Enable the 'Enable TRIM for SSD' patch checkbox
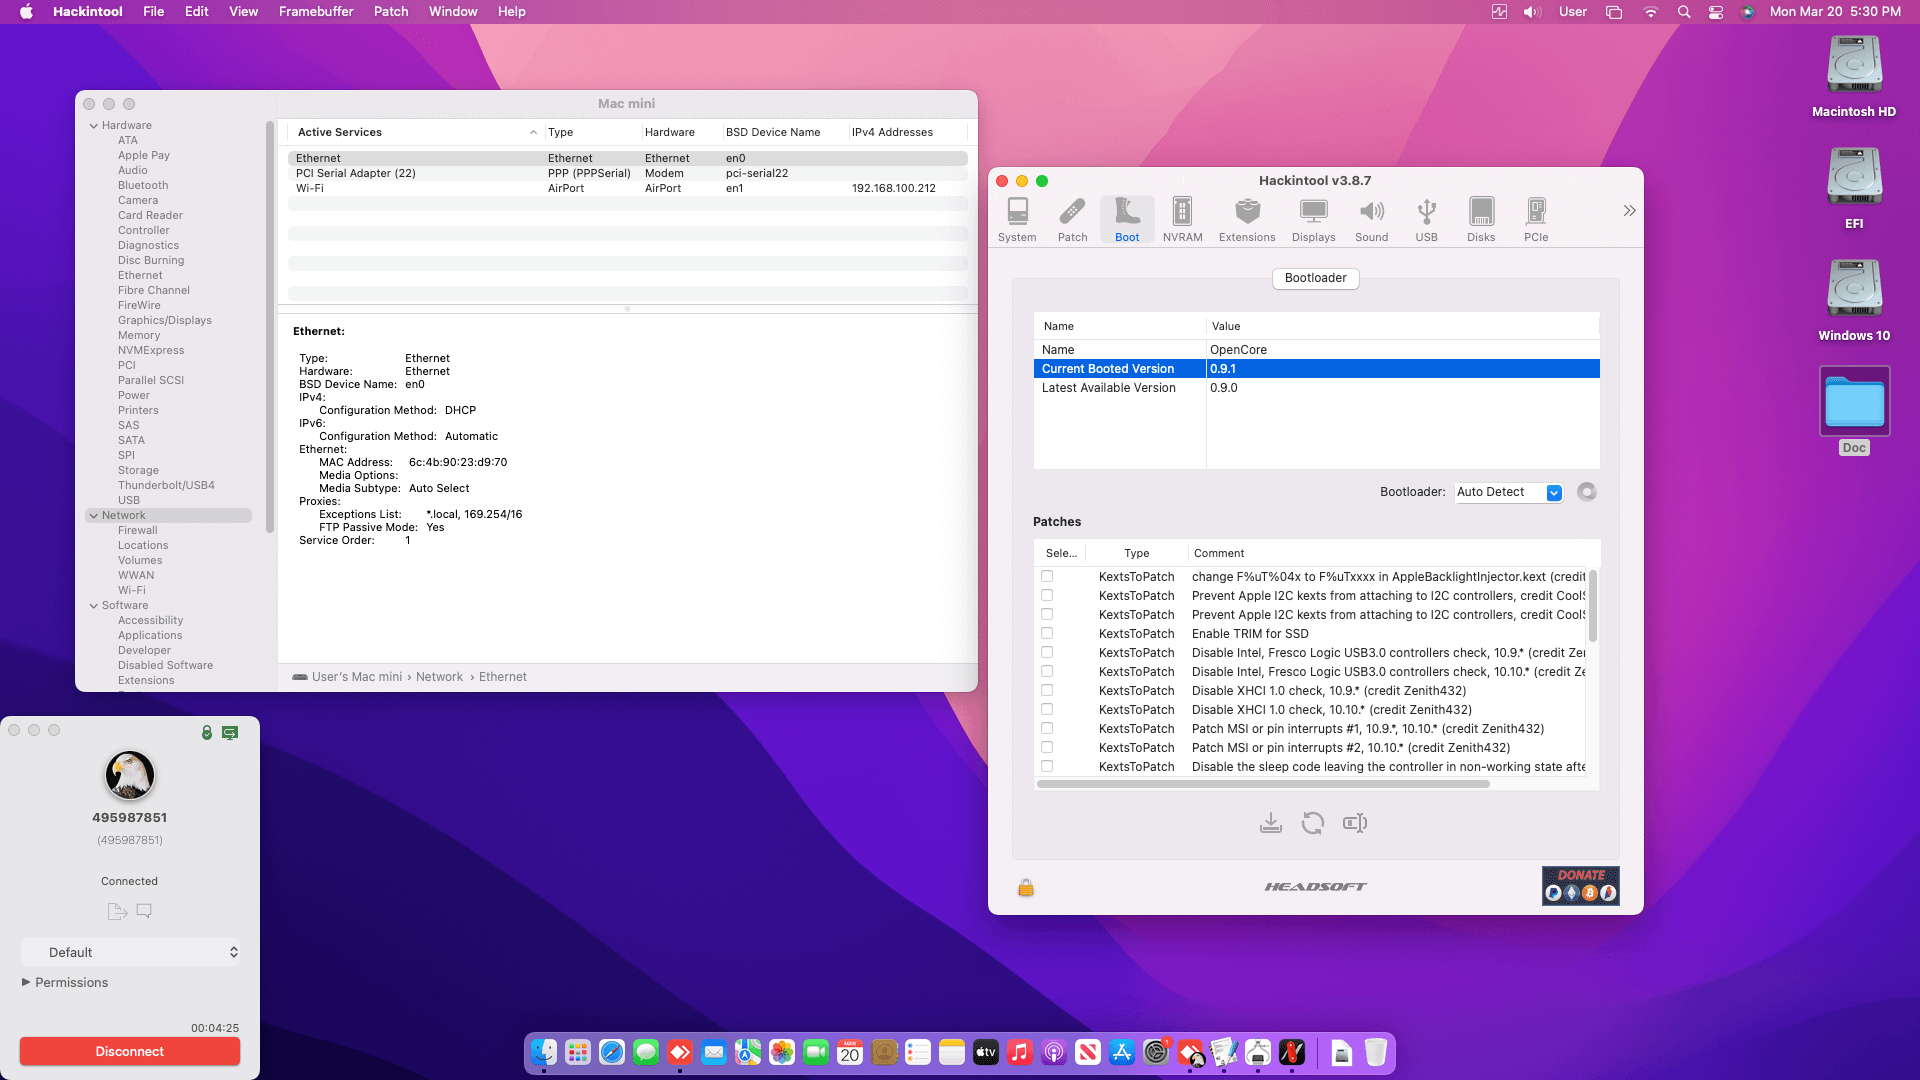Screen dimensions: 1920x1080 (x=1047, y=633)
